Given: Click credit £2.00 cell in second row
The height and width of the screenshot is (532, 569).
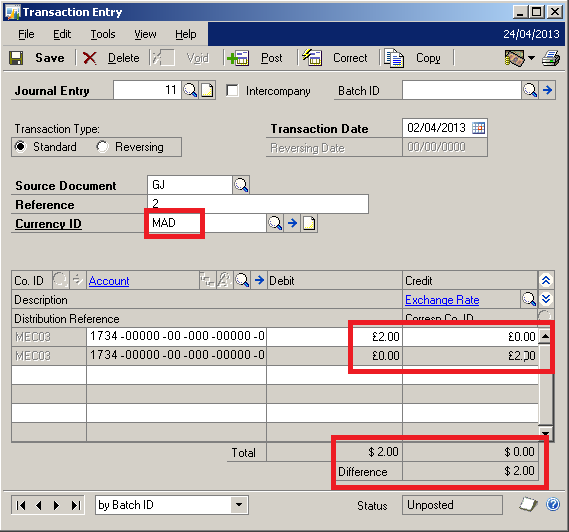Looking at the screenshot, I should [x=470, y=356].
